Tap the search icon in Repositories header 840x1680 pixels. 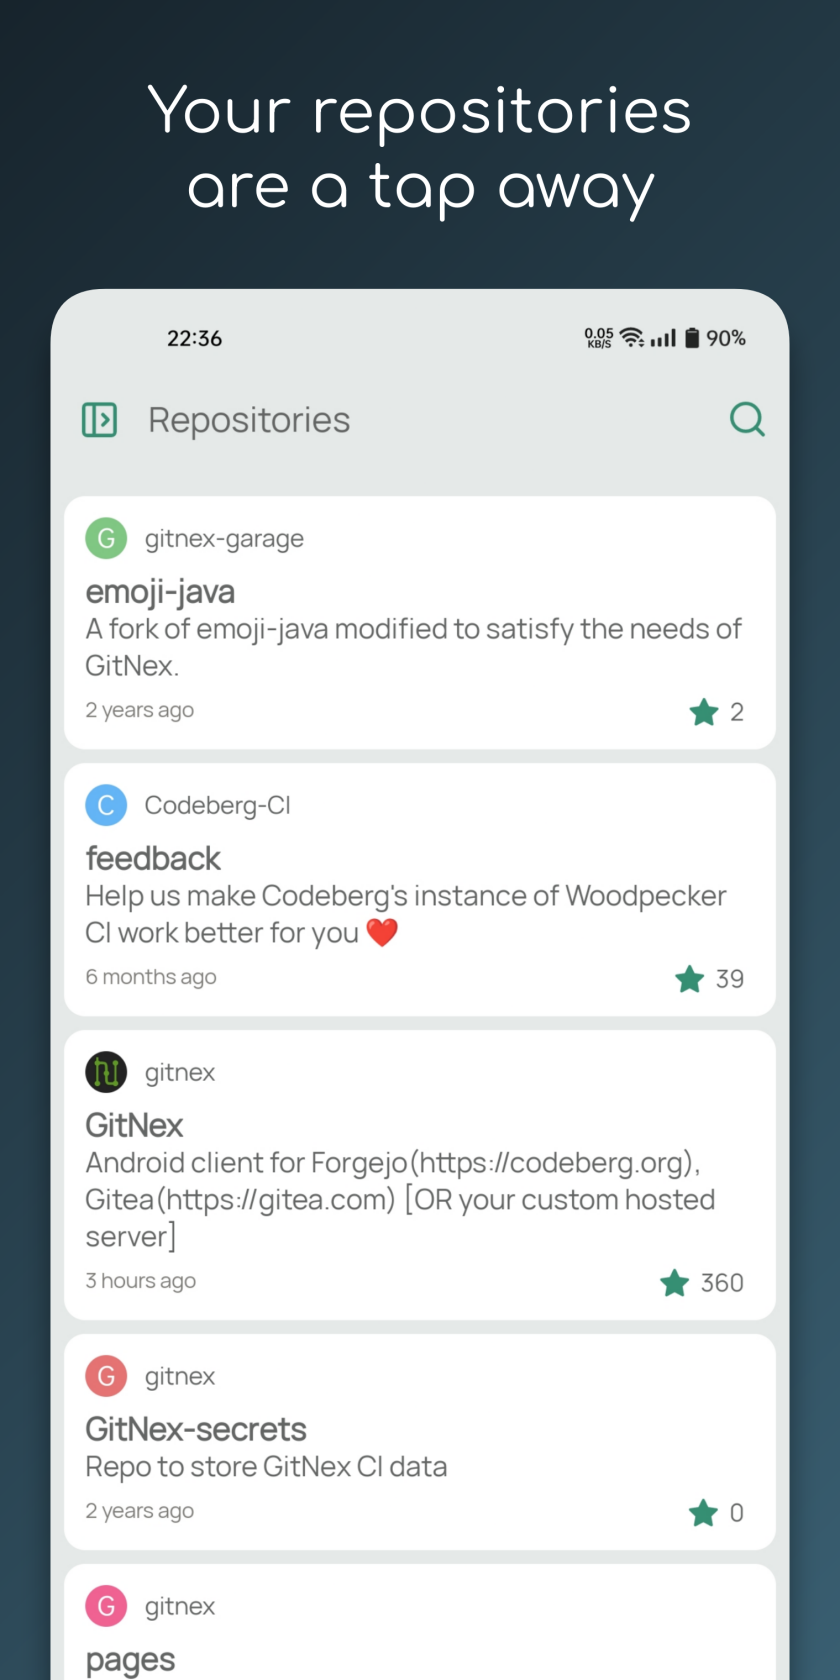pos(748,419)
